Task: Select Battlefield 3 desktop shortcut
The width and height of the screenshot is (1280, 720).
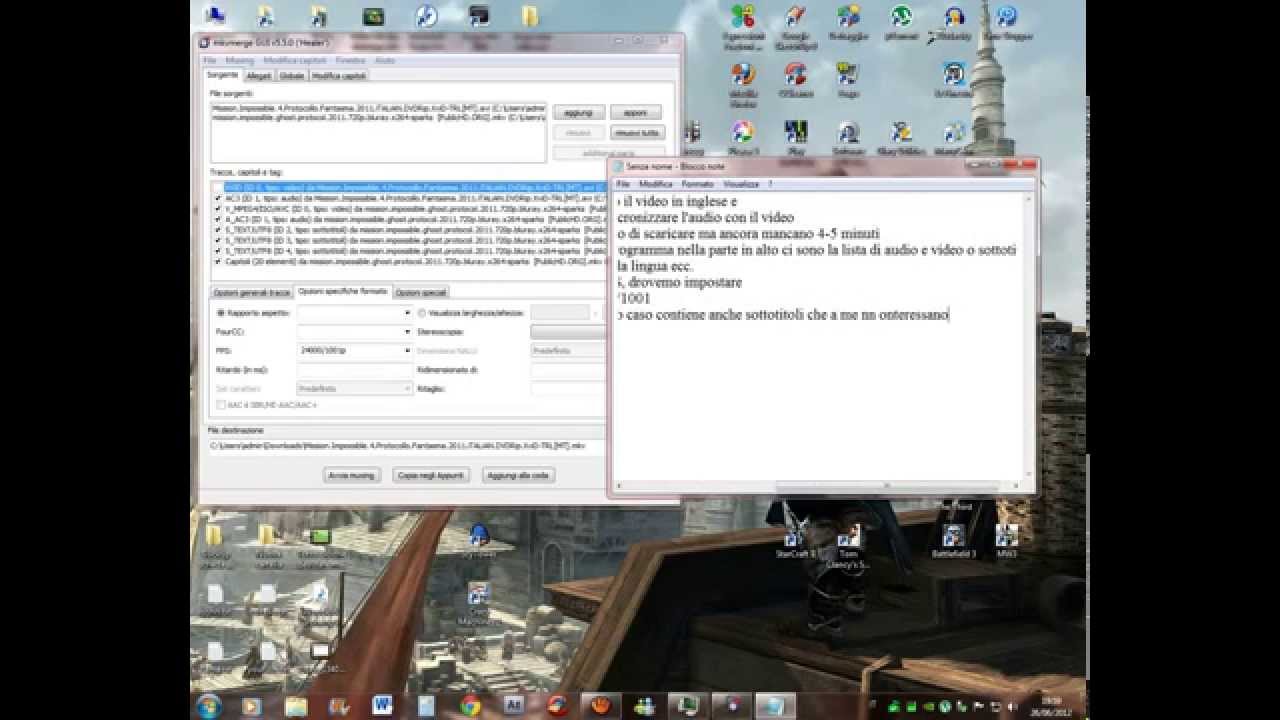Action: [953, 541]
